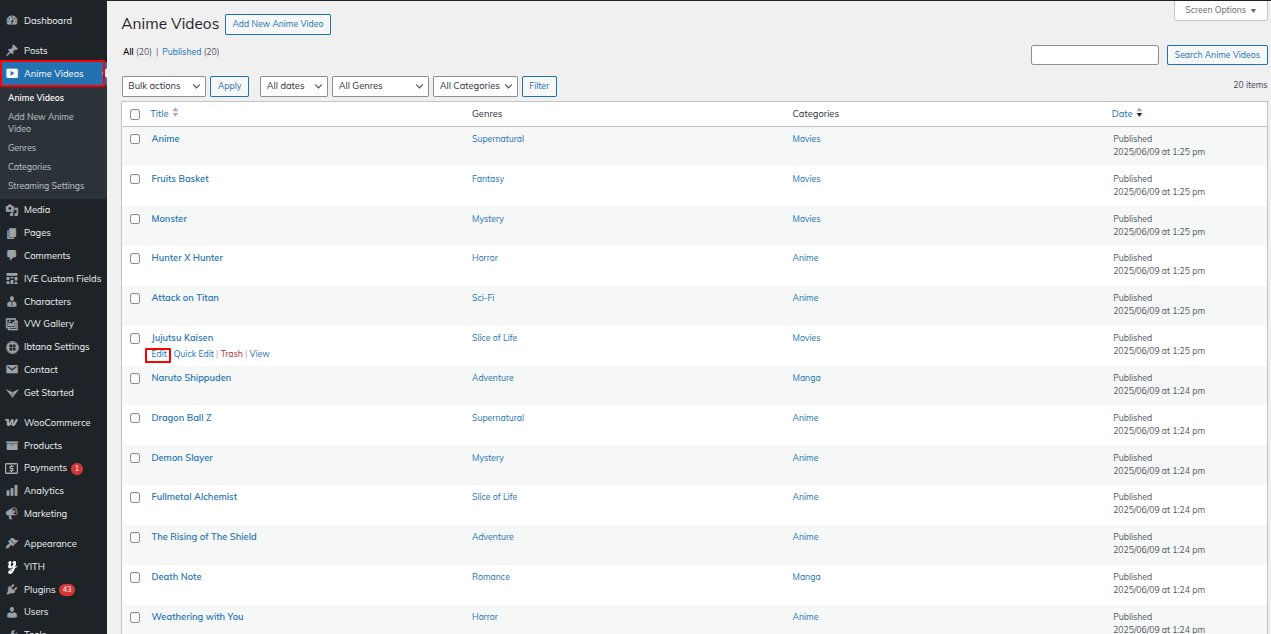
Task: Click the Edit link under Jujutsu Kaisen
Action: click(159, 354)
